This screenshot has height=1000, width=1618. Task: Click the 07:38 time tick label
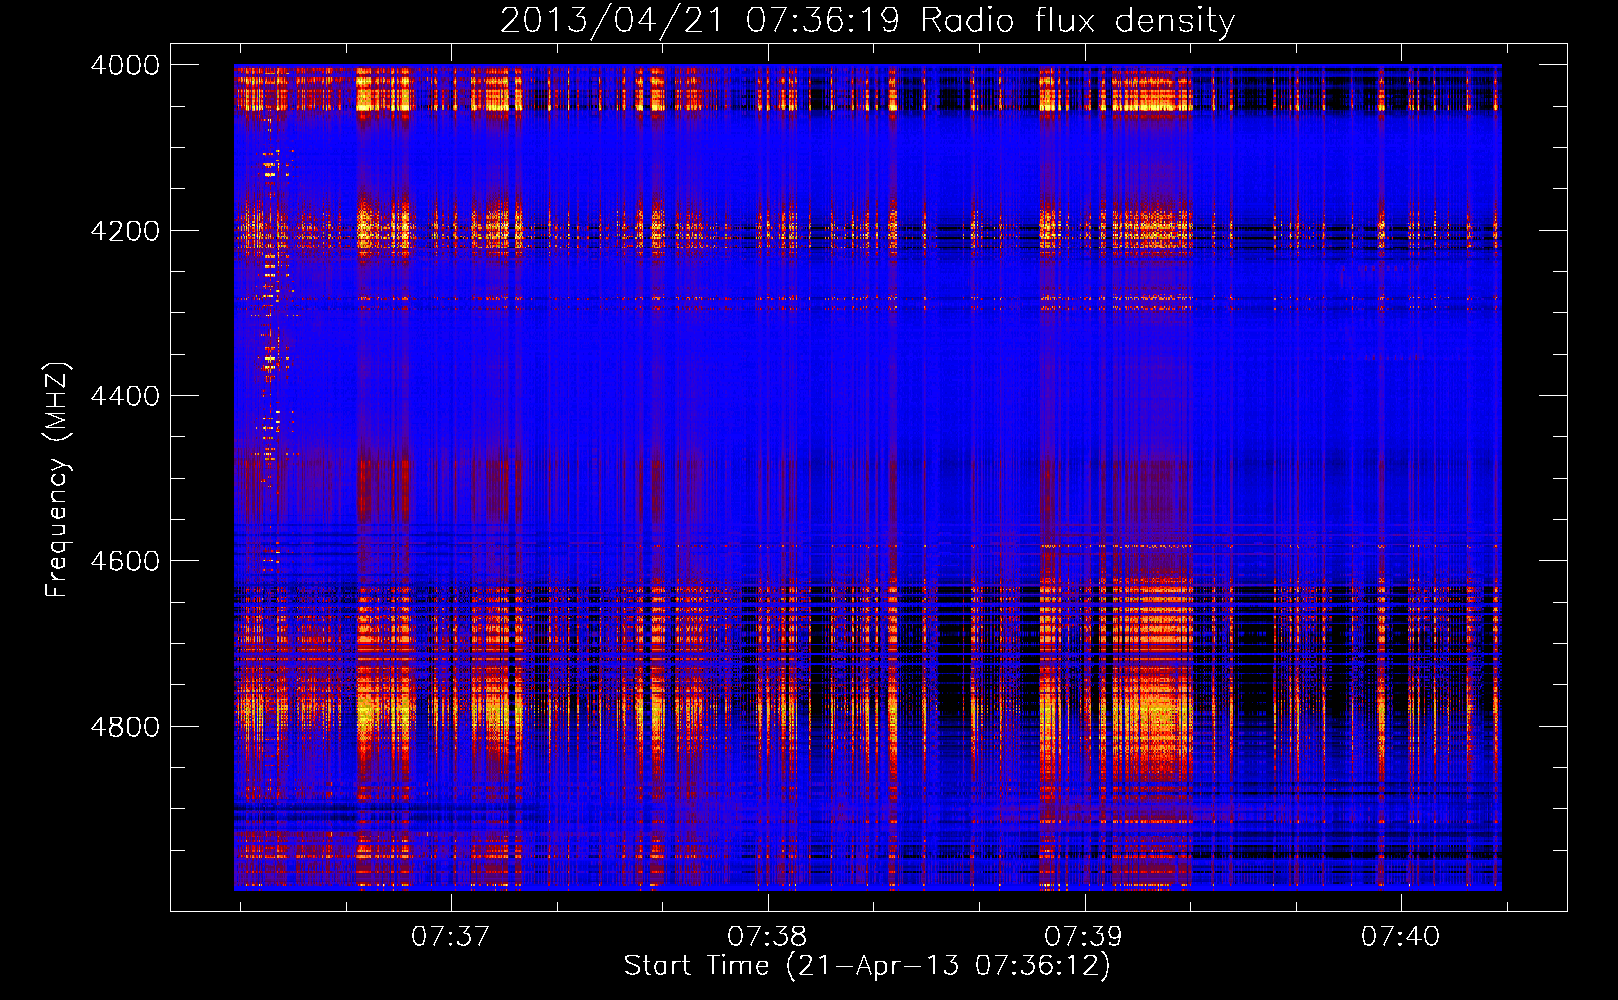tap(767, 936)
